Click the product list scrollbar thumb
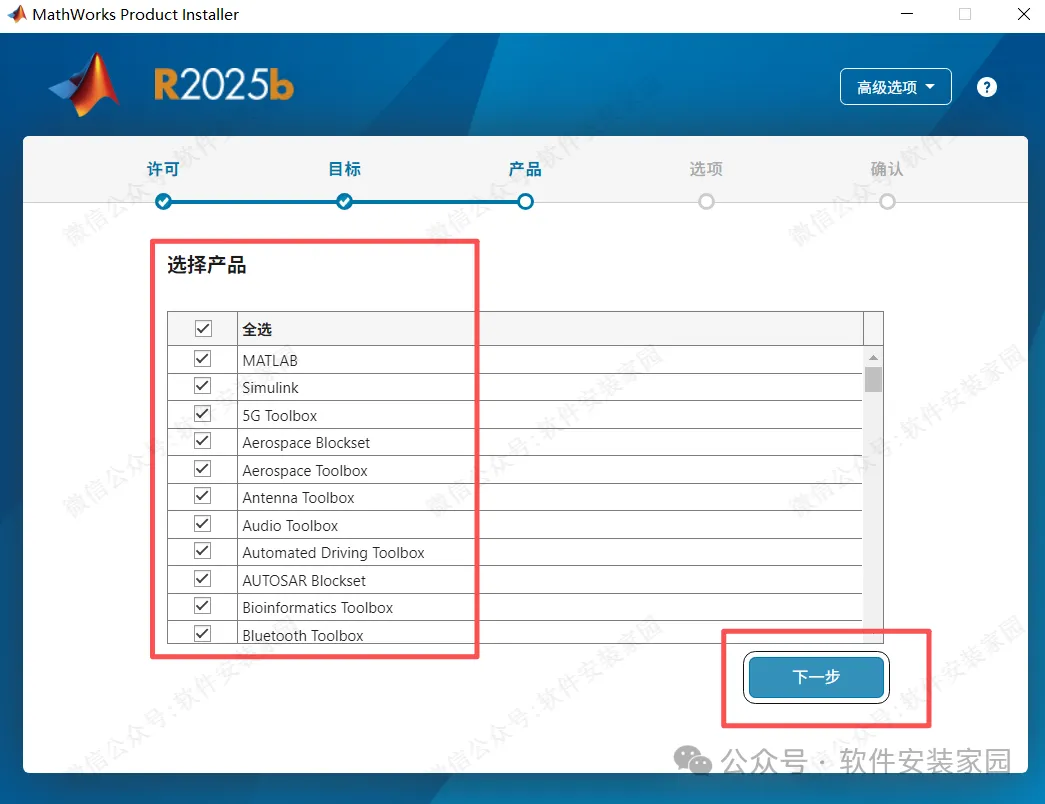The height and width of the screenshot is (804, 1045). [x=873, y=379]
